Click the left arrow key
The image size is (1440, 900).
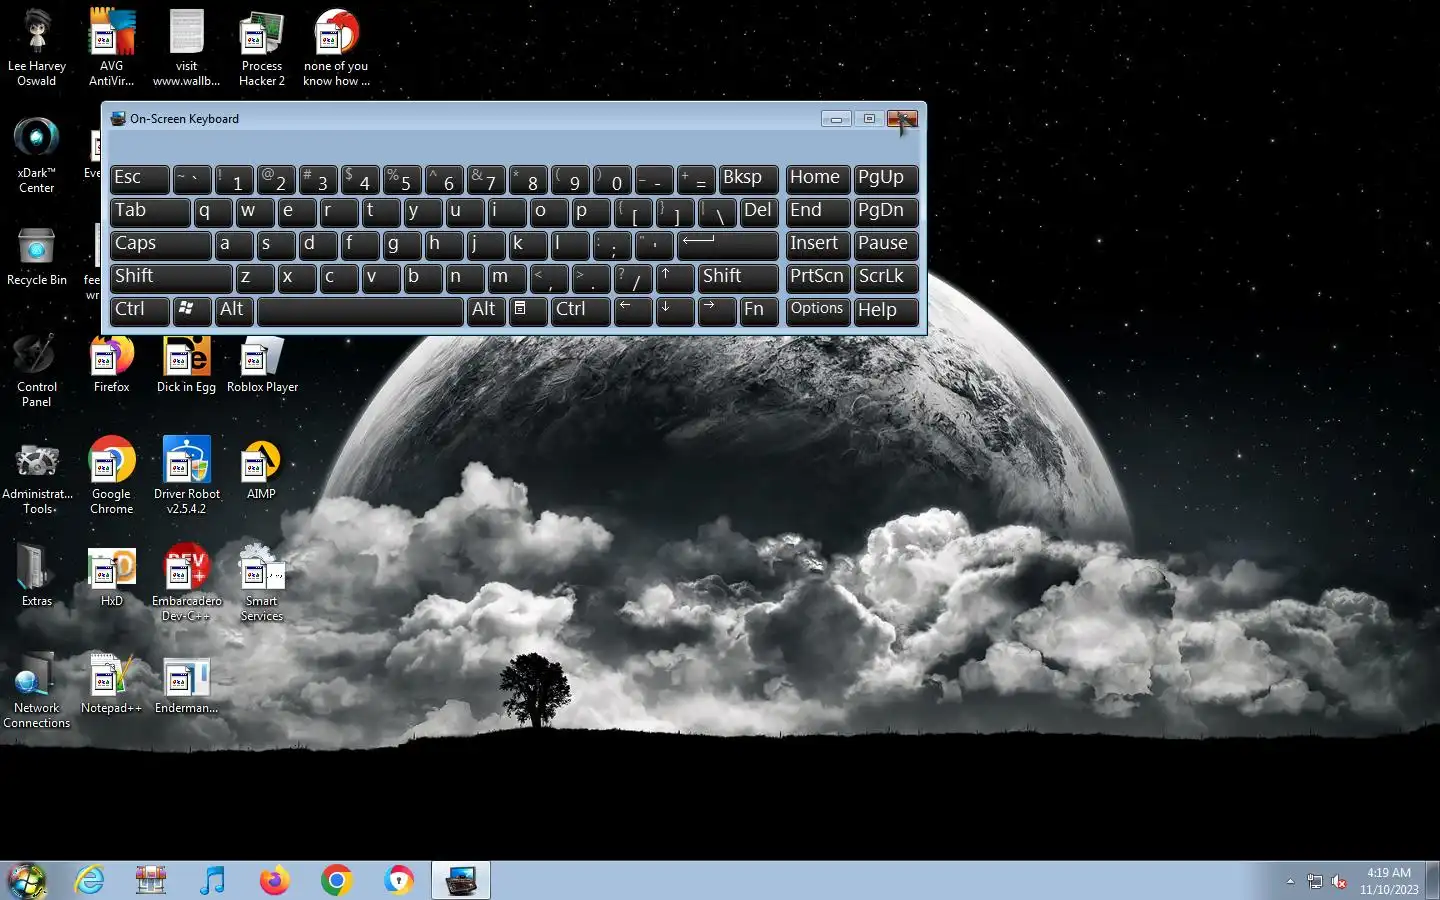(633, 310)
